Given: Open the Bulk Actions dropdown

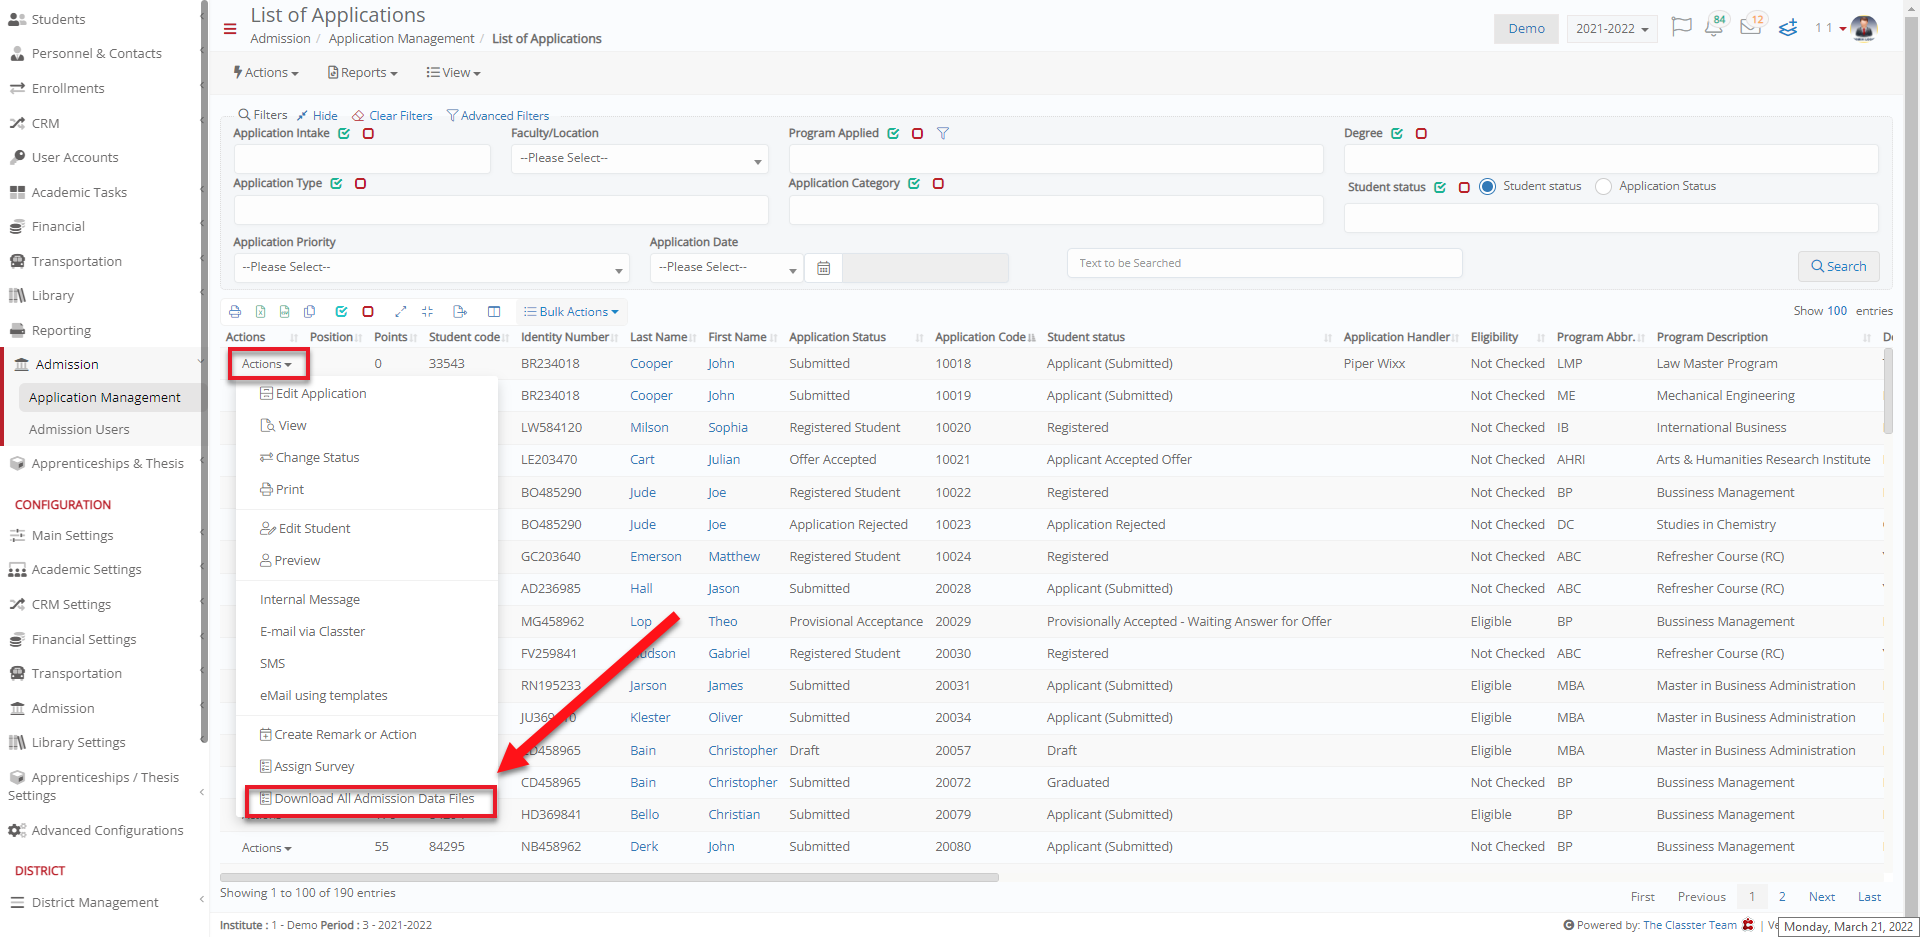Looking at the screenshot, I should tap(572, 311).
